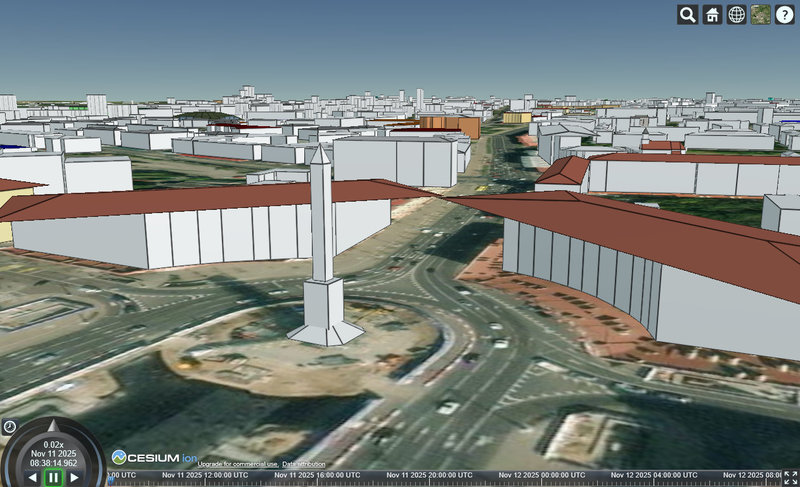Open the scene mode picker globe

[x=736, y=15]
